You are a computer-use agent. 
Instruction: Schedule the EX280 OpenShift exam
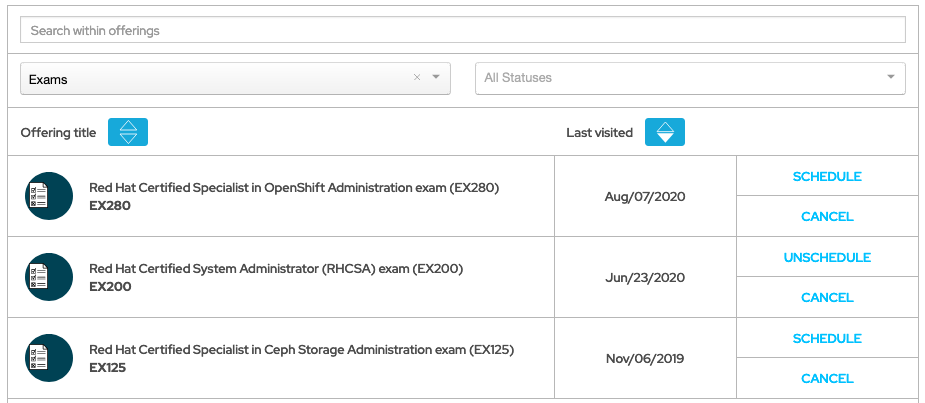point(827,177)
